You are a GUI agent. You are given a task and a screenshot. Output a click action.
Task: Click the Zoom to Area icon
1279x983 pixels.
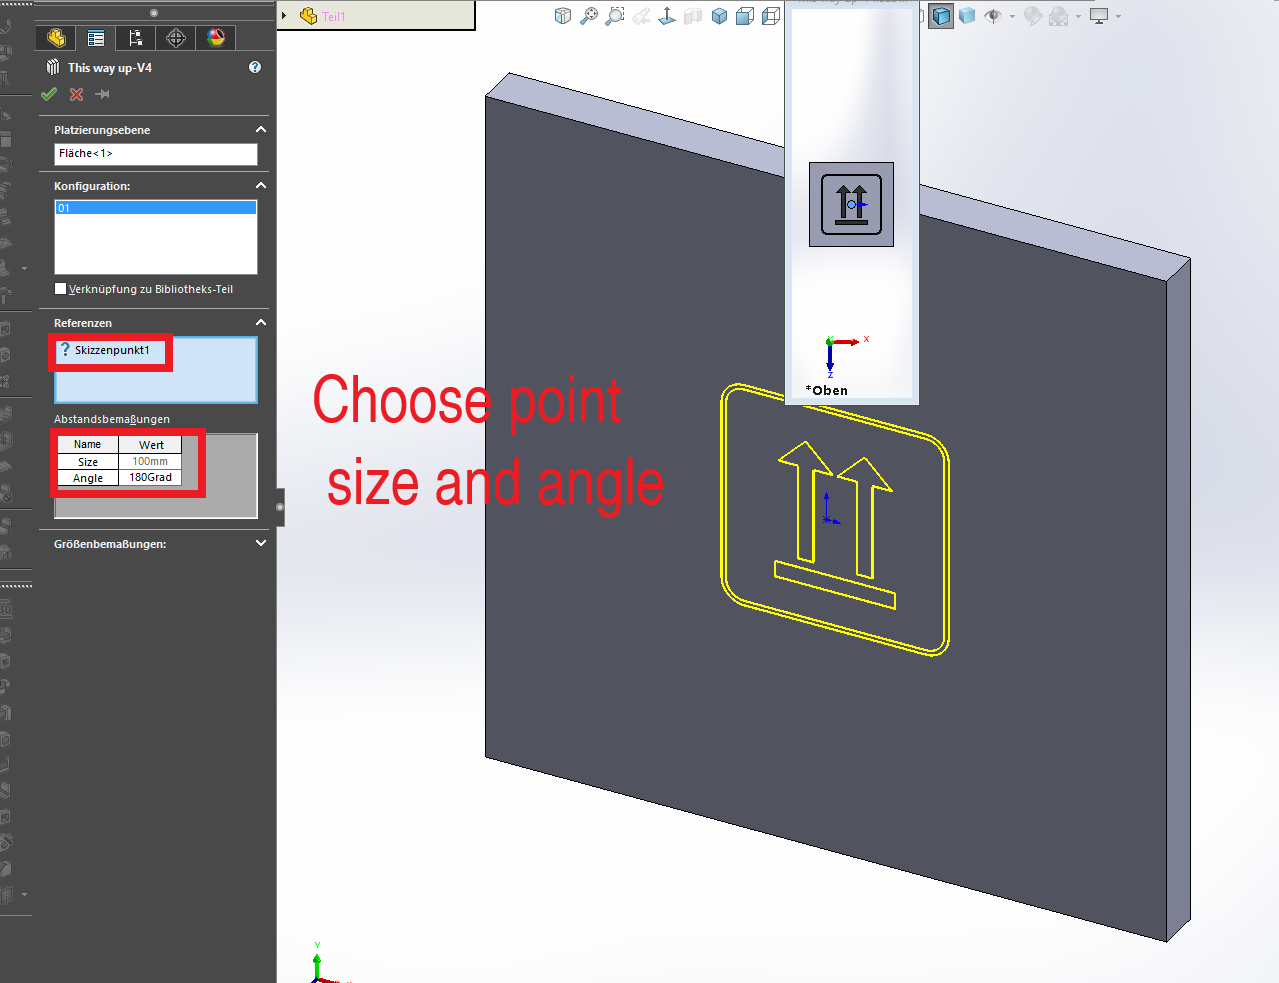[x=615, y=16]
